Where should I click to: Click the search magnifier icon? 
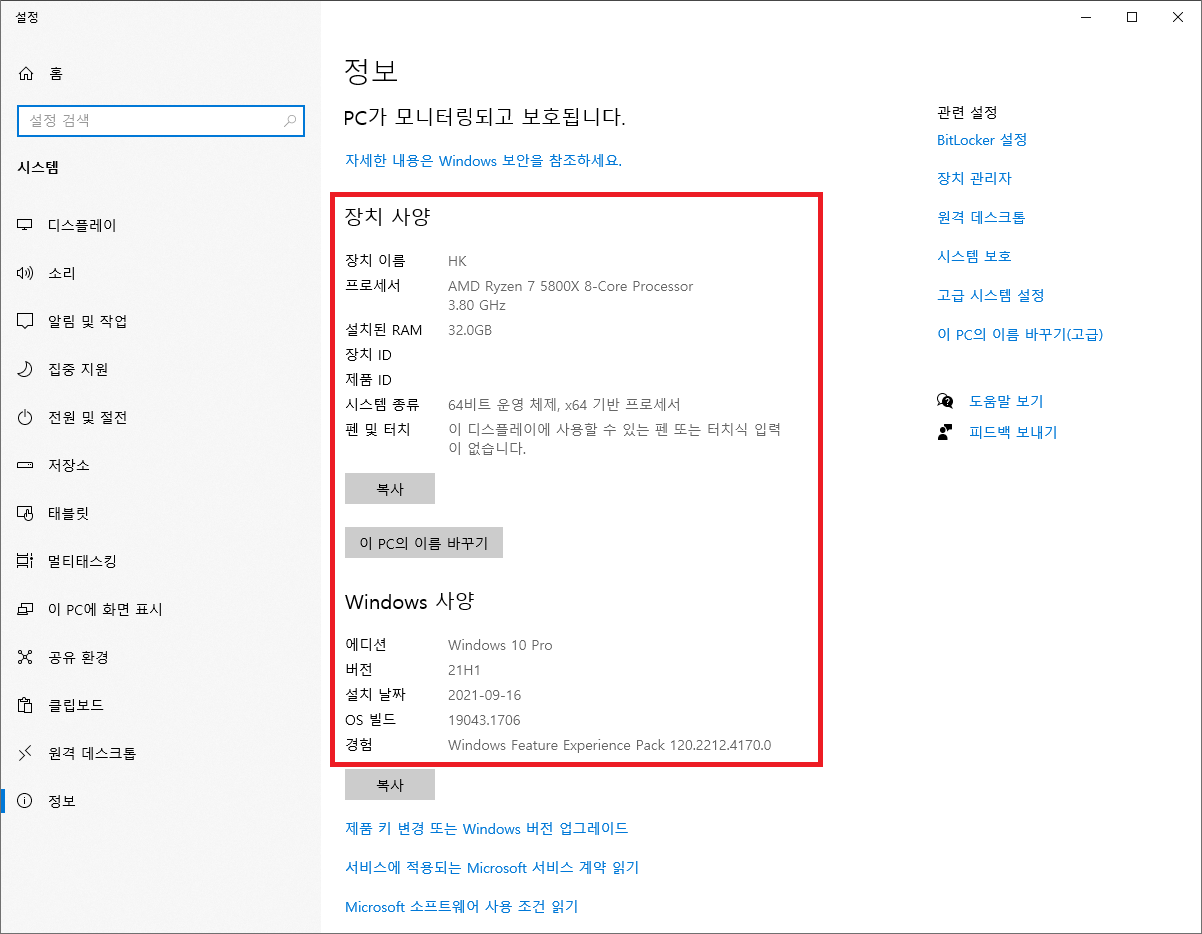(x=290, y=121)
